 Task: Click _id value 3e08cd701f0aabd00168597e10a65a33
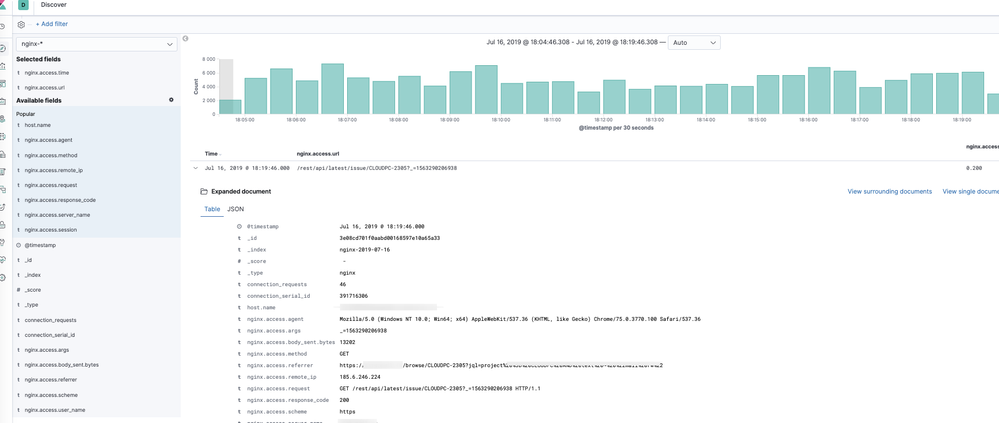tap(390, 238)
